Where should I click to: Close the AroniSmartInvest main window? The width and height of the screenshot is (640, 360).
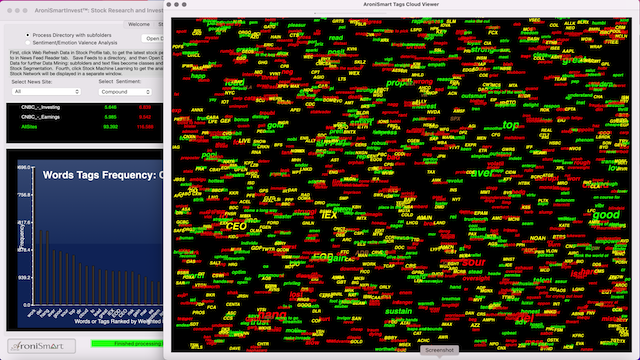point(10,11)
